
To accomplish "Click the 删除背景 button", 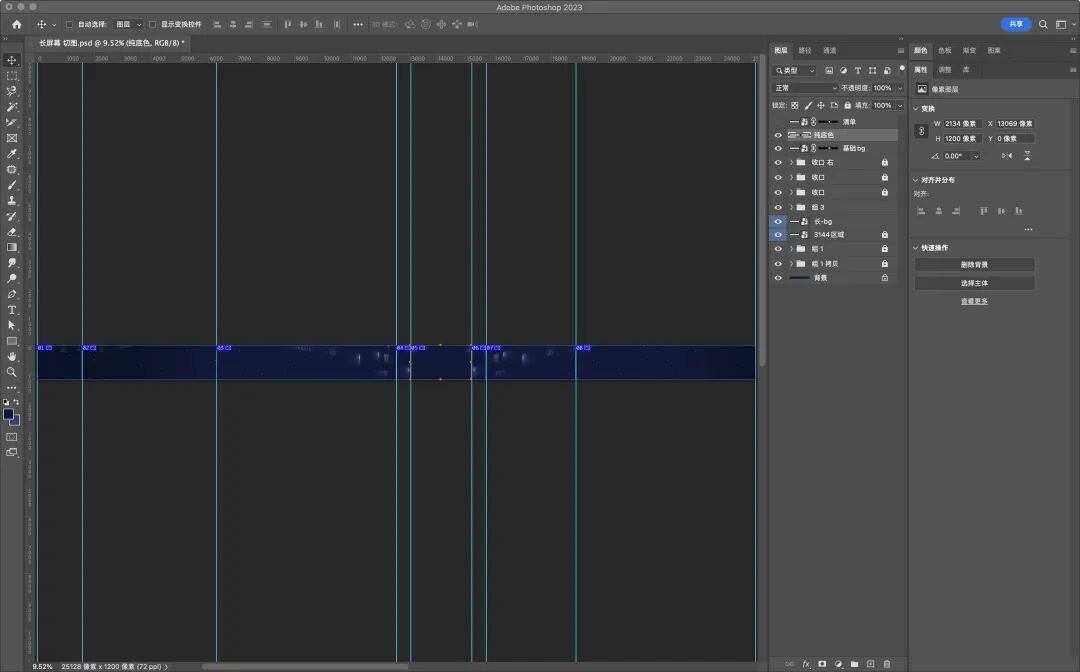I will [x=975, y=264].
